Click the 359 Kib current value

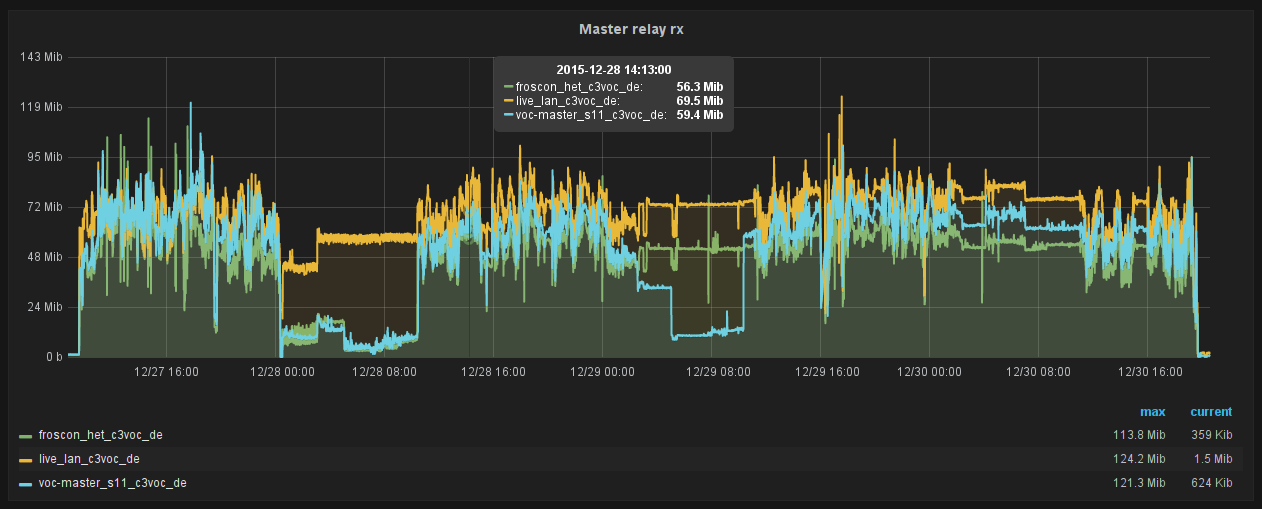point(1211,435)
